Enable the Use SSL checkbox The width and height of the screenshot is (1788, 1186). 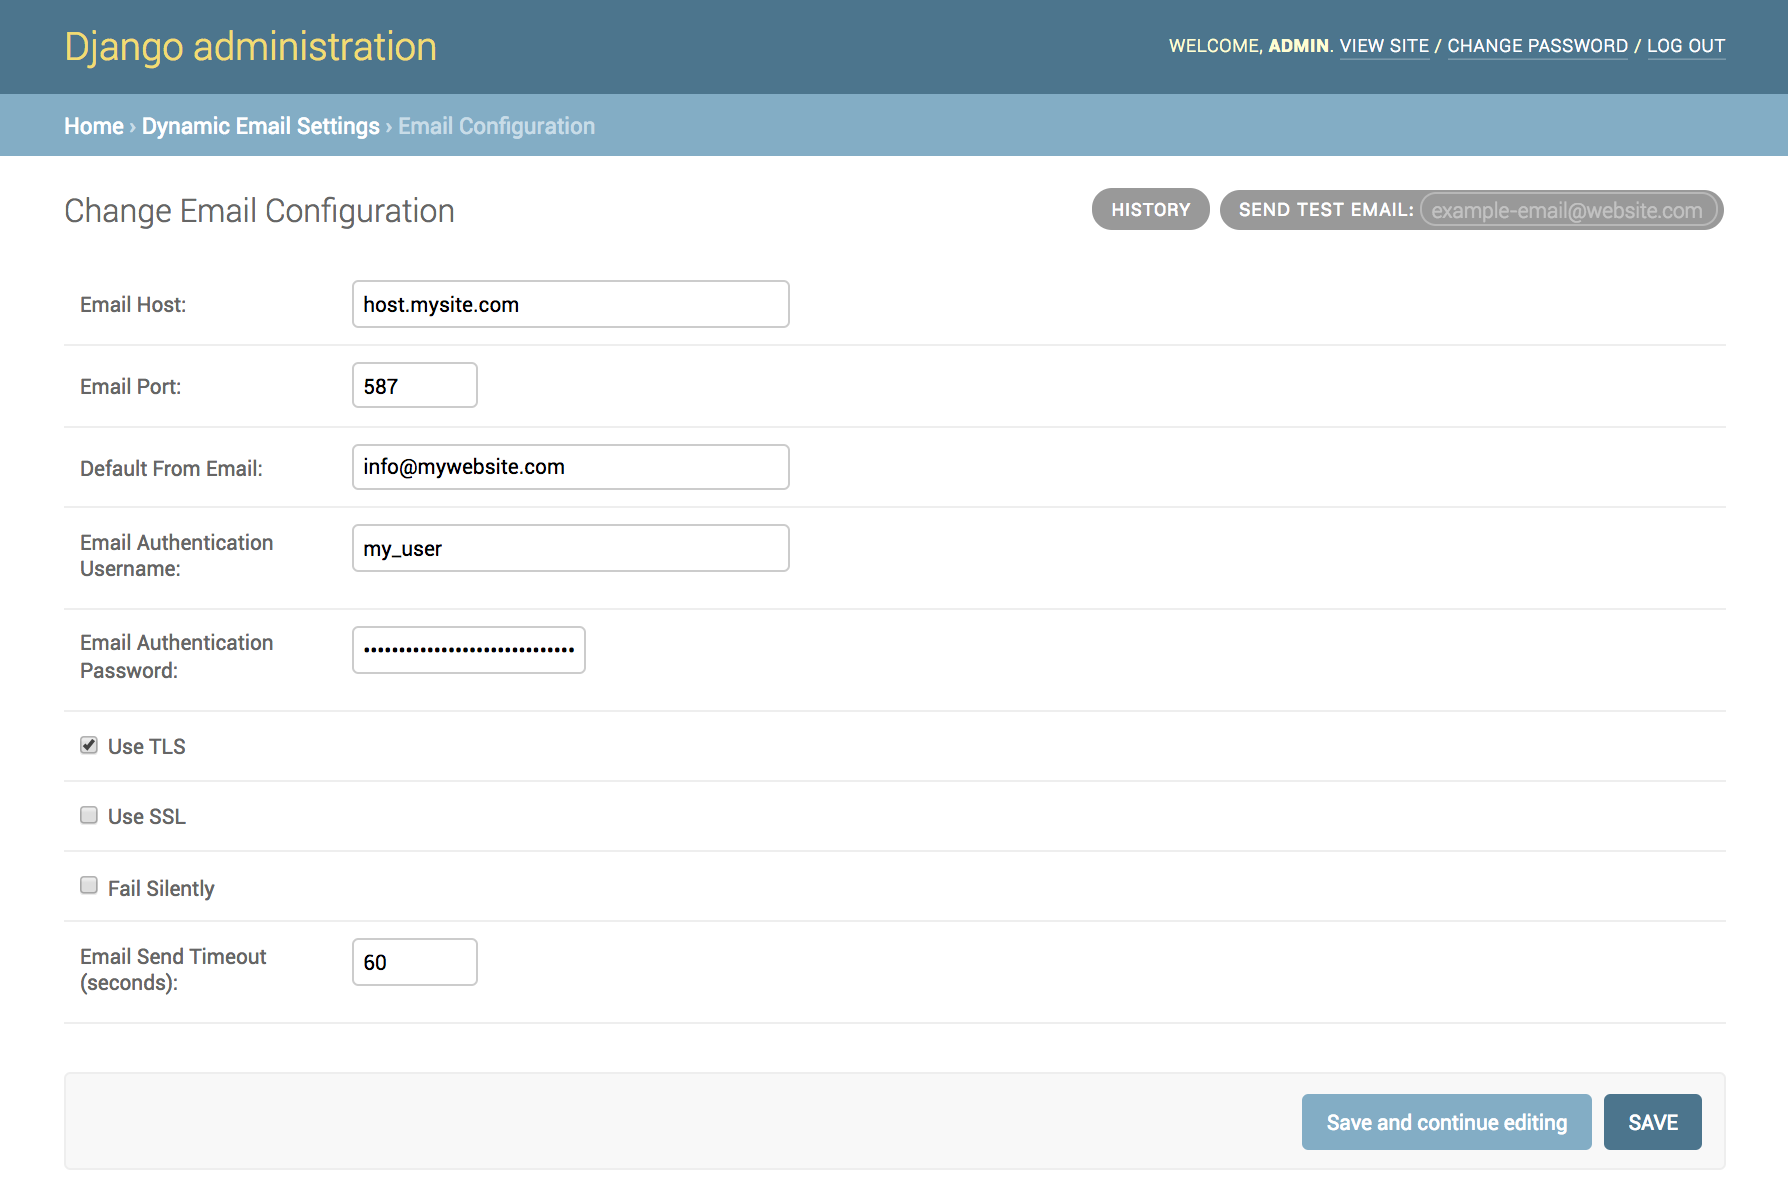(89, 815)
